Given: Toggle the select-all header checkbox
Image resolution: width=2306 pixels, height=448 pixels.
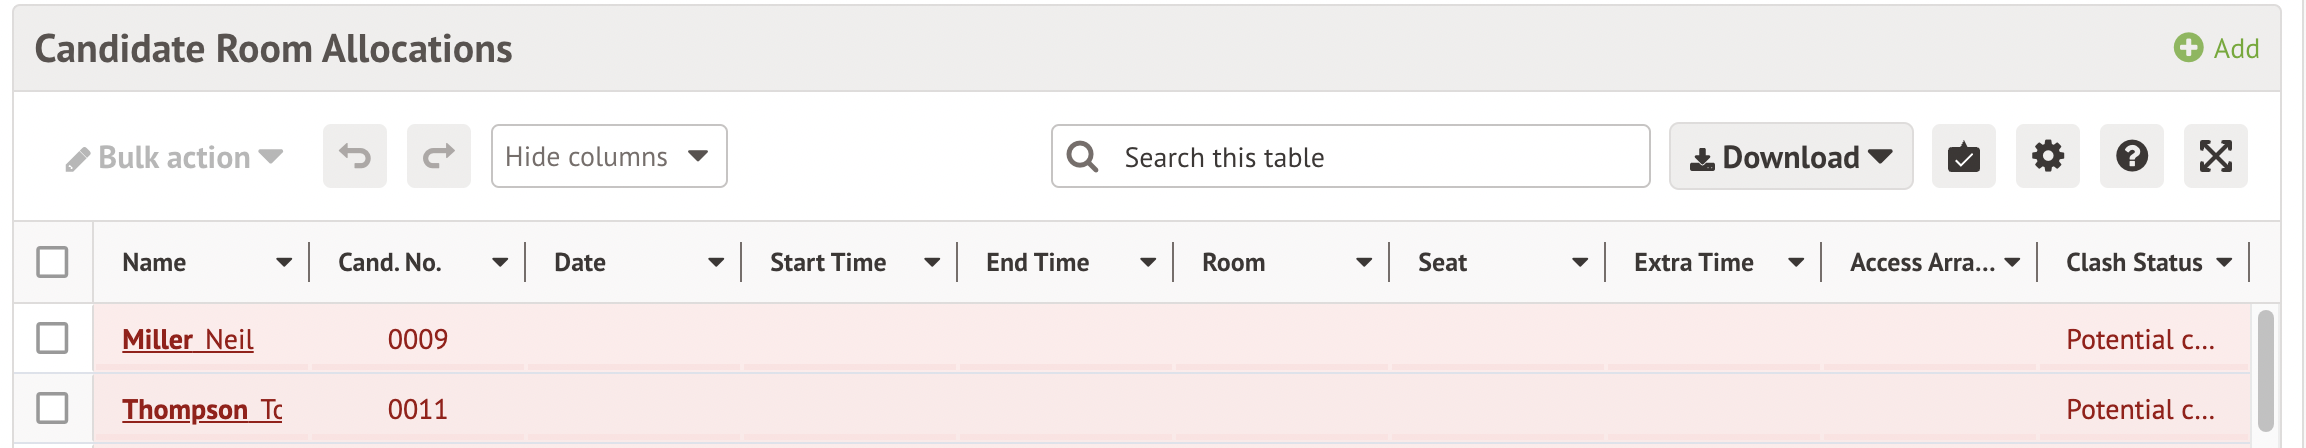Looking at the screenshot, I should click(52, 262).
